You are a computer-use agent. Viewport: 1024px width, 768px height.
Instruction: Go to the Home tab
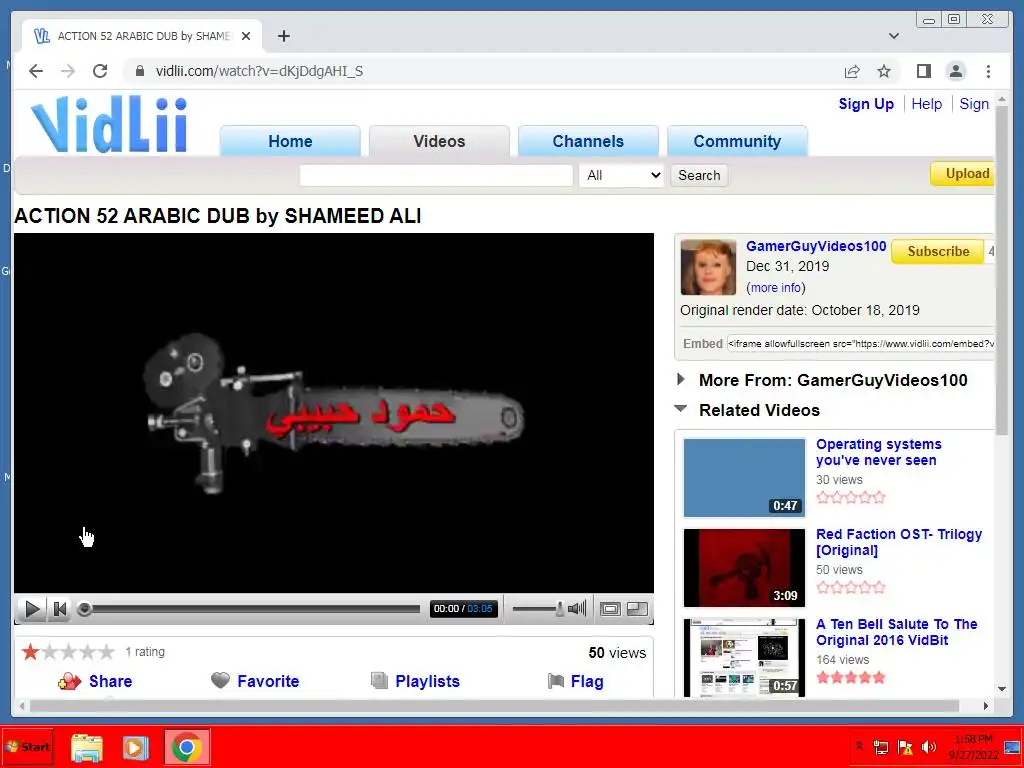coord(290,141)
